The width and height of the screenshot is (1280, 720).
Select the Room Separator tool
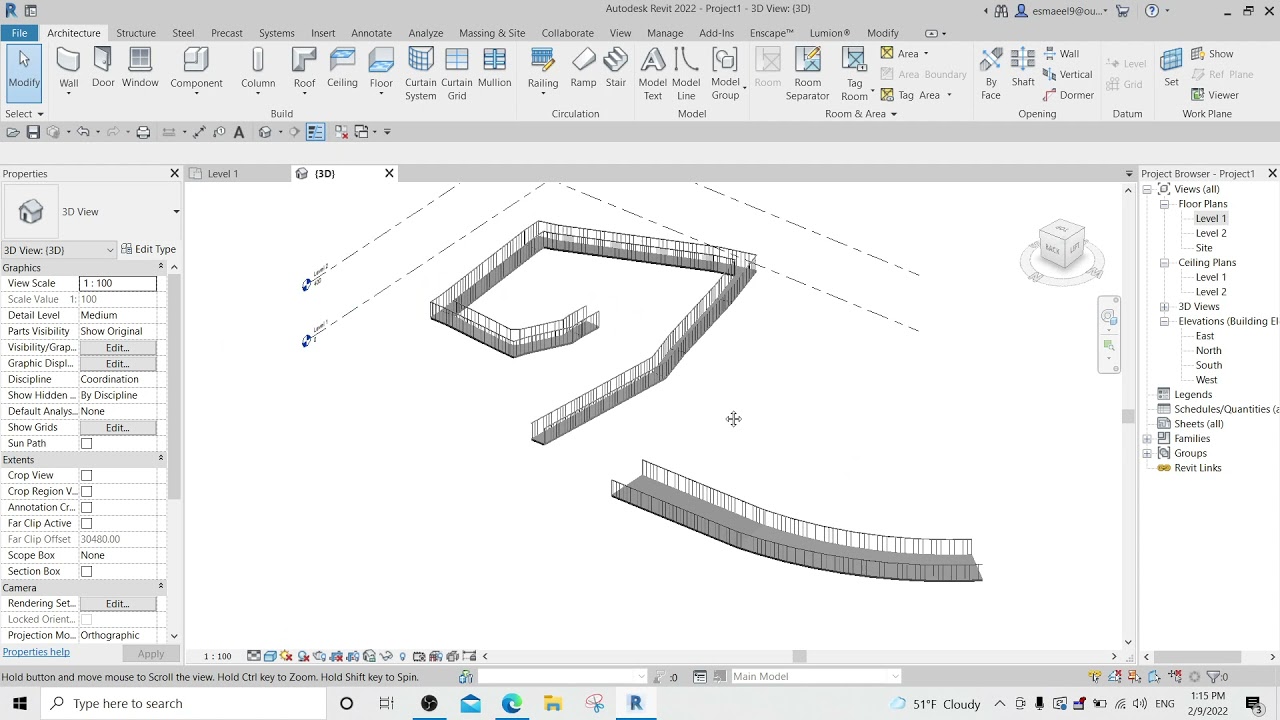pos(807,74)
